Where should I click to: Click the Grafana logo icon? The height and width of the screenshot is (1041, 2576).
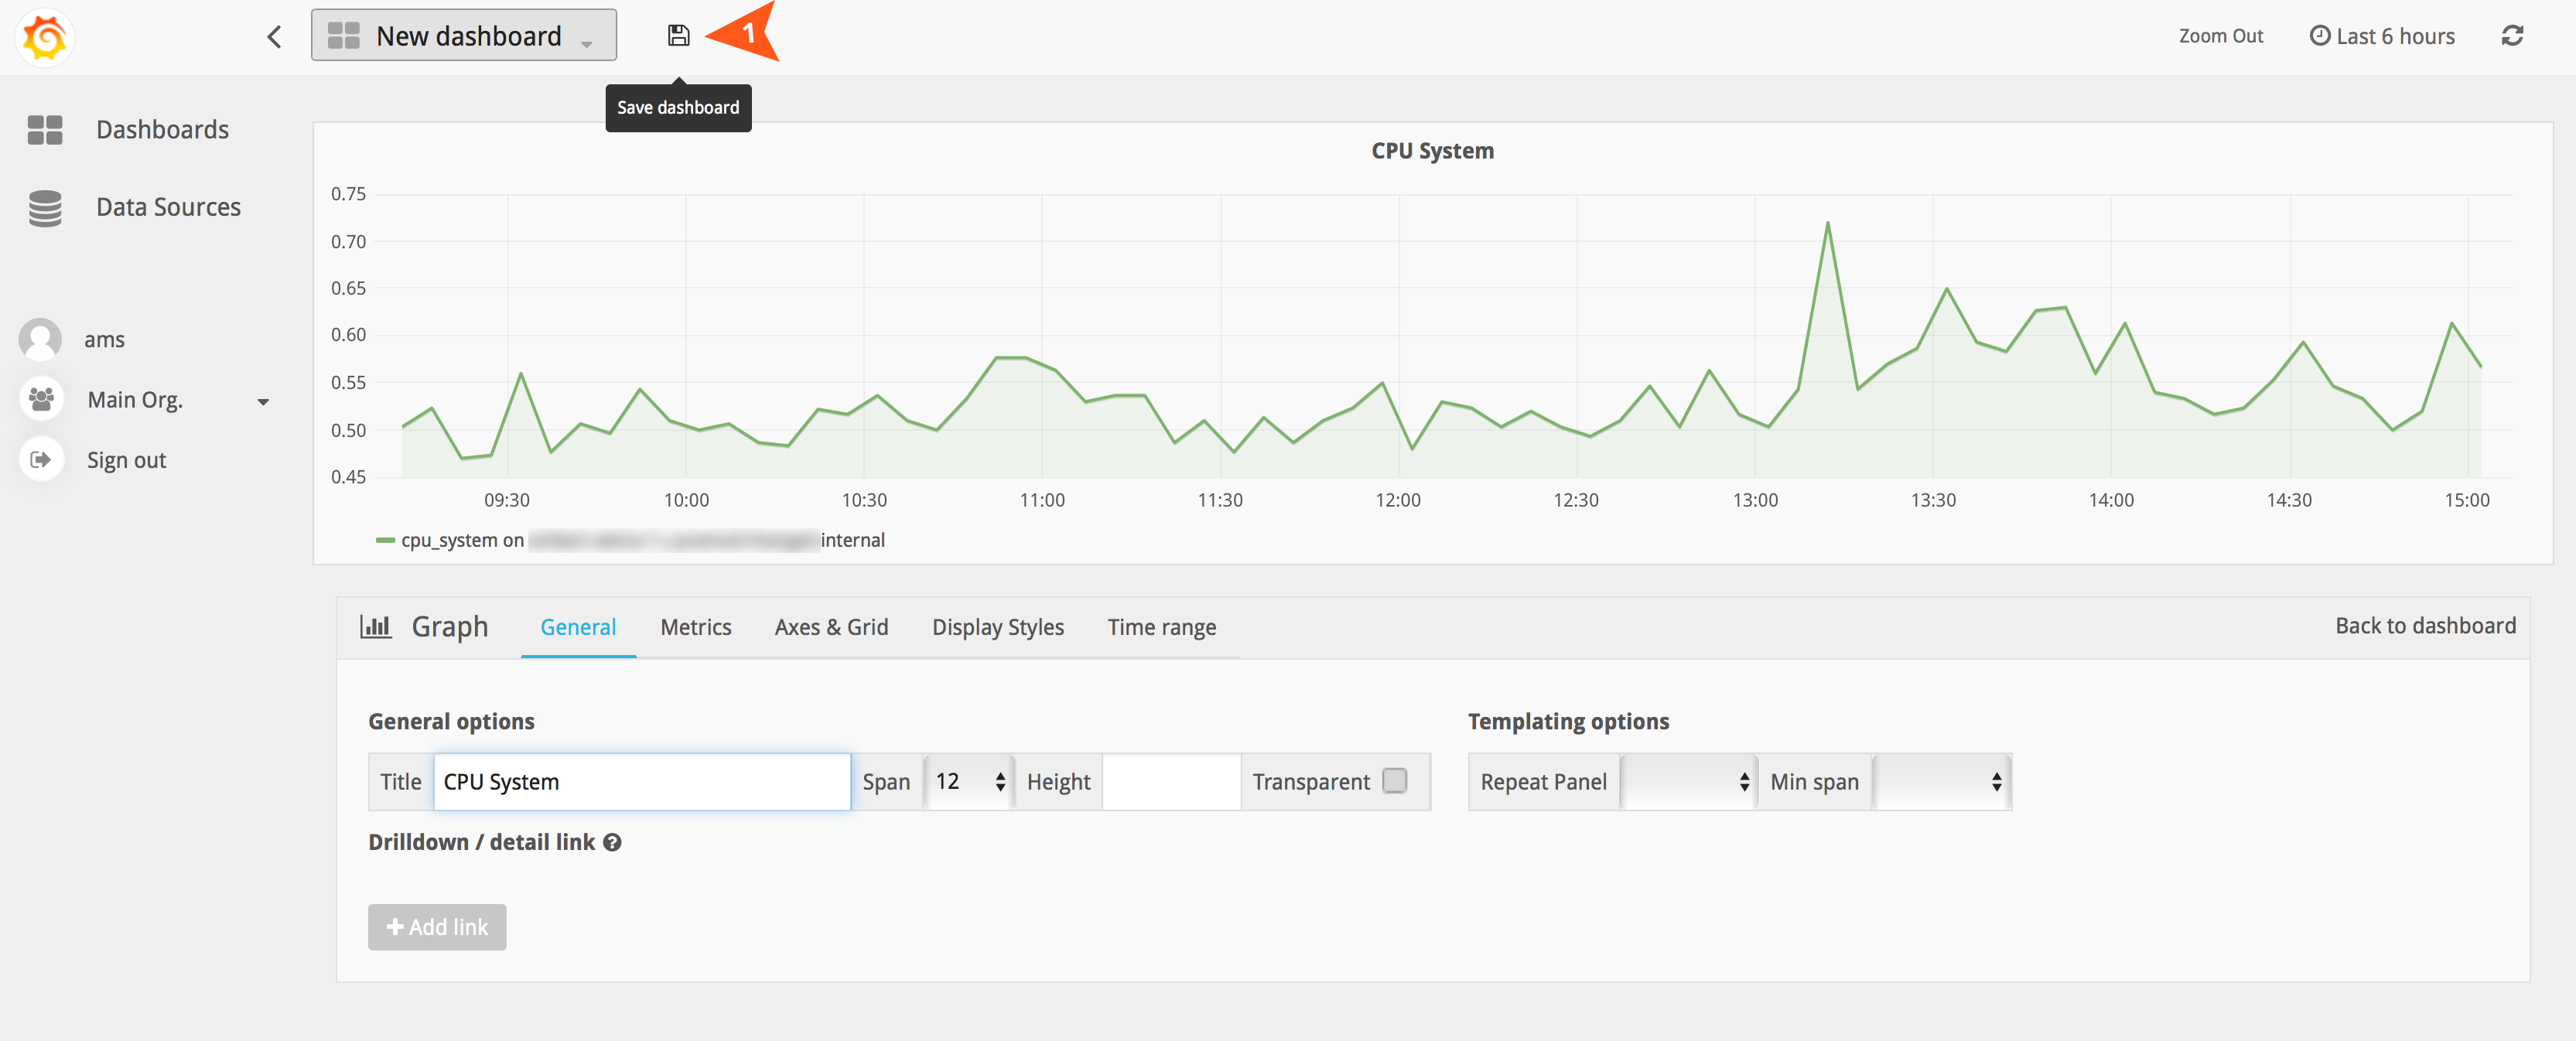pos(44,38)
